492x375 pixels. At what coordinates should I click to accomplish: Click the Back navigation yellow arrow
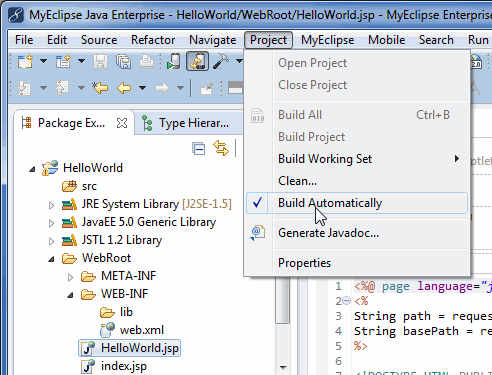[x=124, y=88]
